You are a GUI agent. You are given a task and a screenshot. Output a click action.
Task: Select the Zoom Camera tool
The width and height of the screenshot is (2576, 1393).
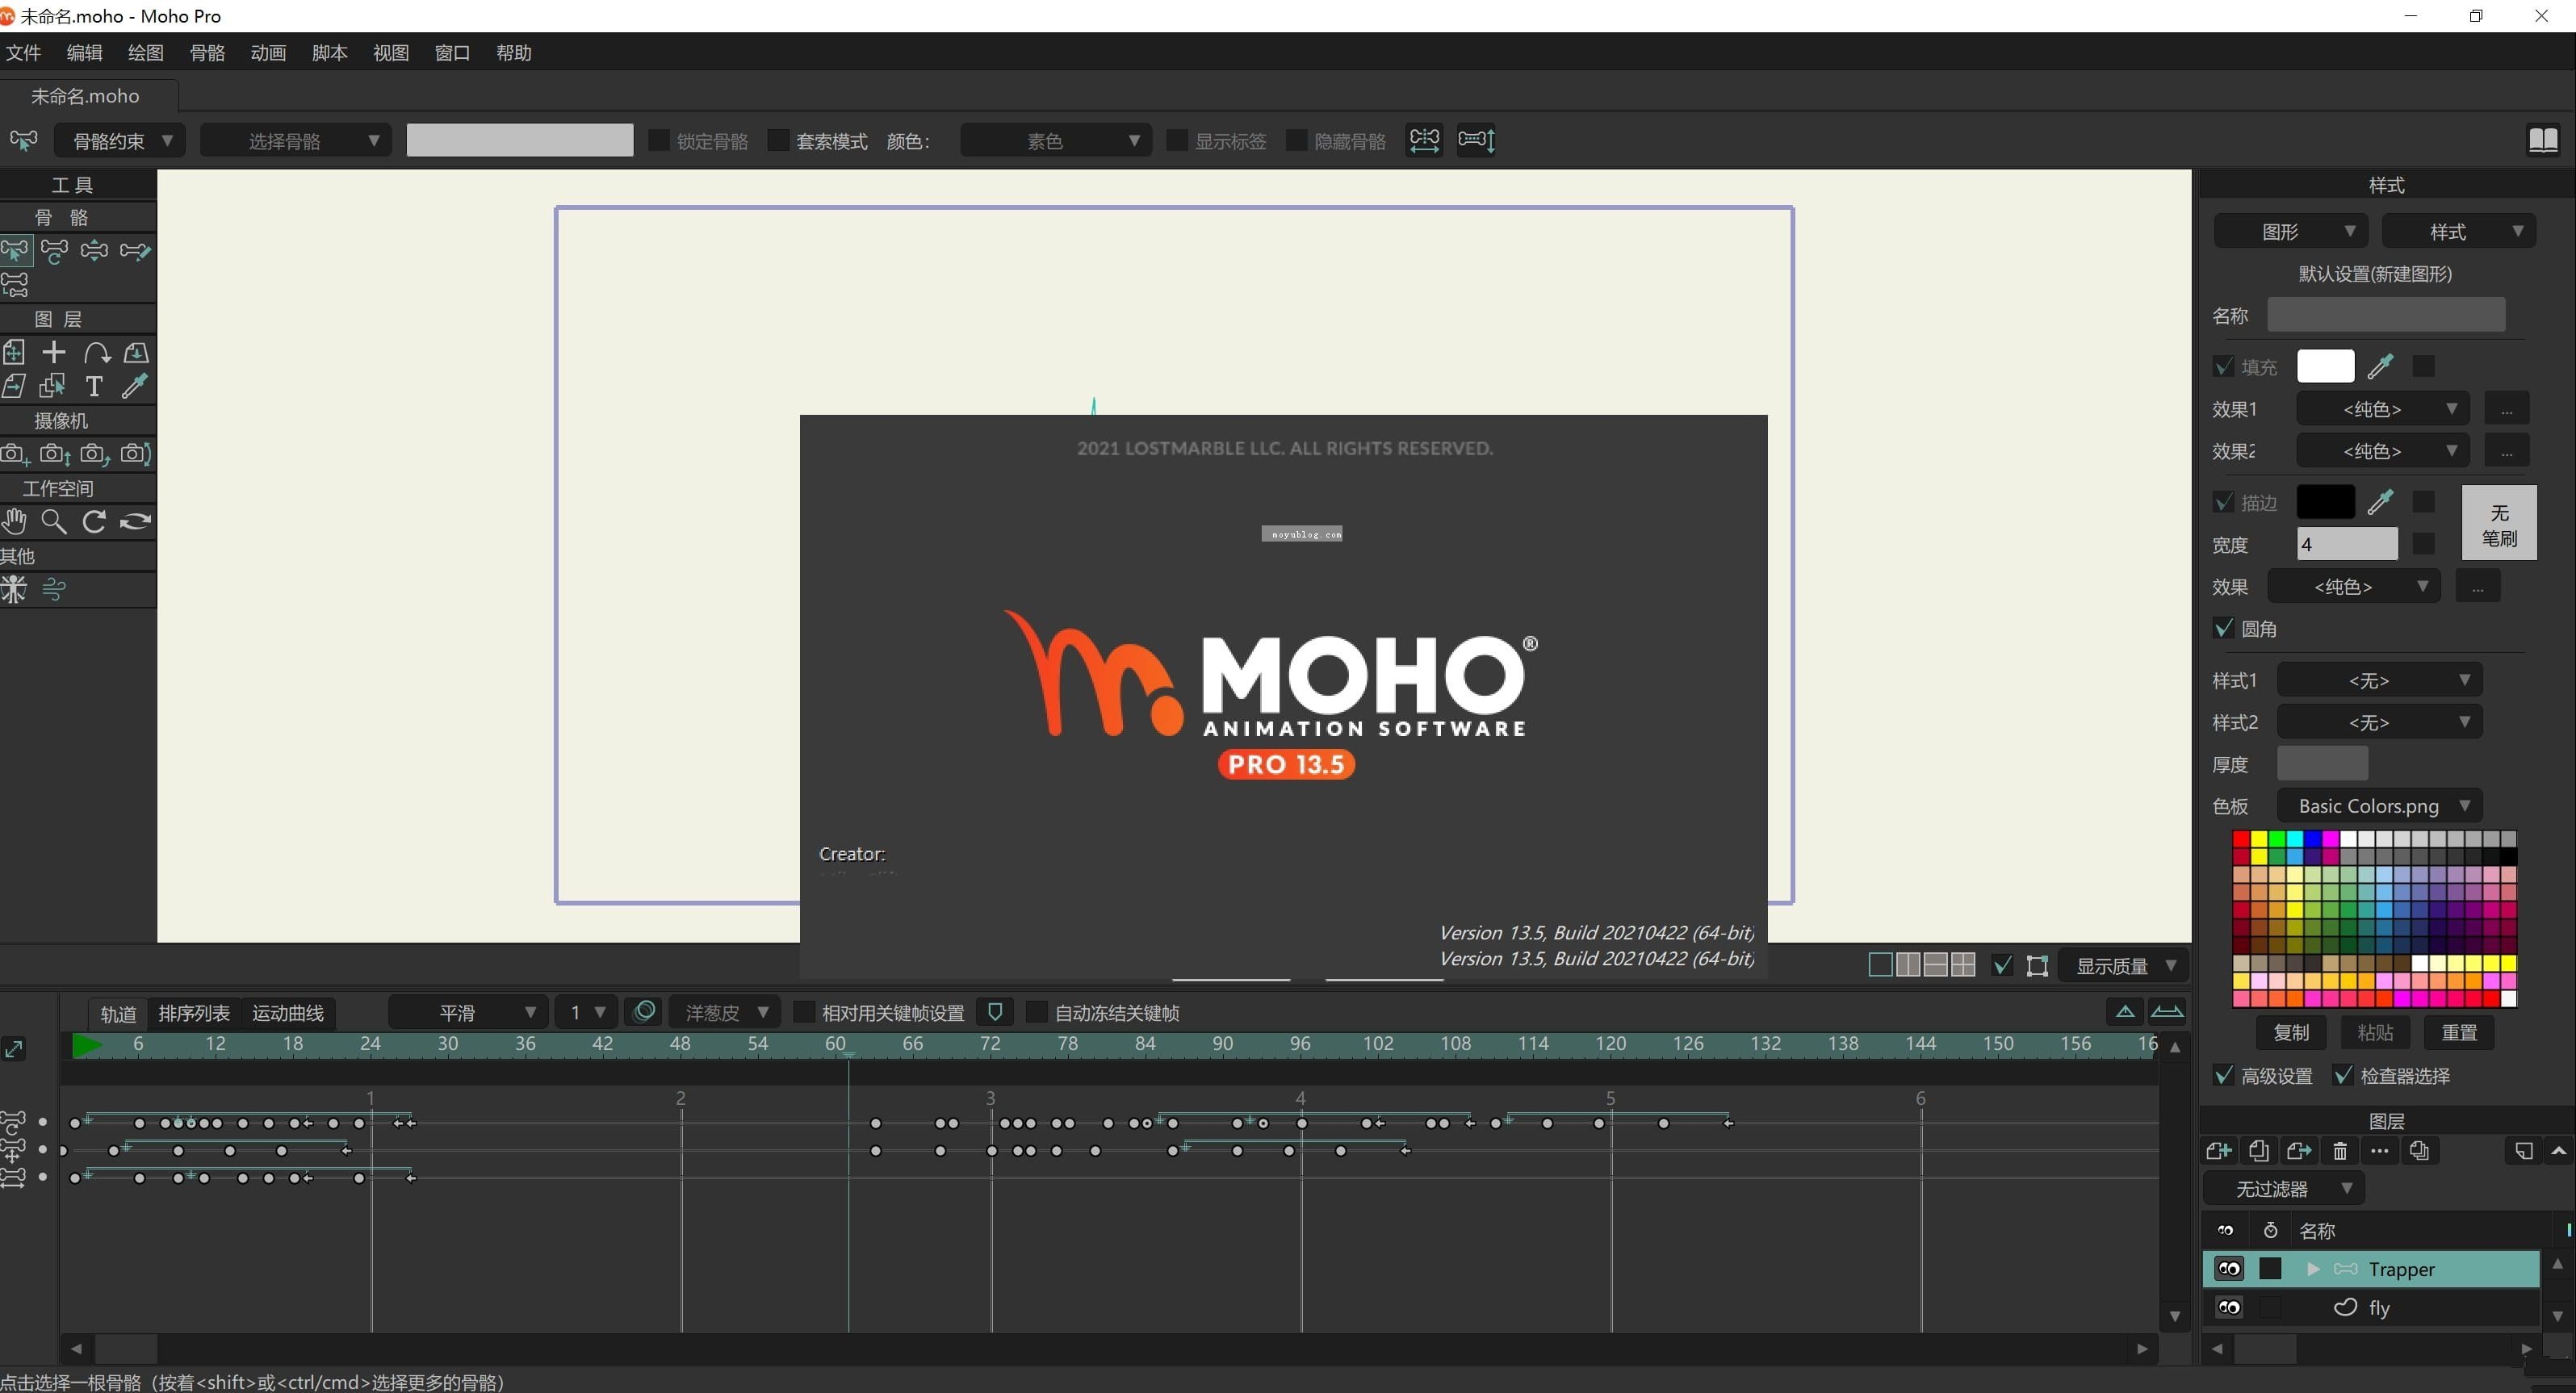pyautogui.click(x=55, y=454)
